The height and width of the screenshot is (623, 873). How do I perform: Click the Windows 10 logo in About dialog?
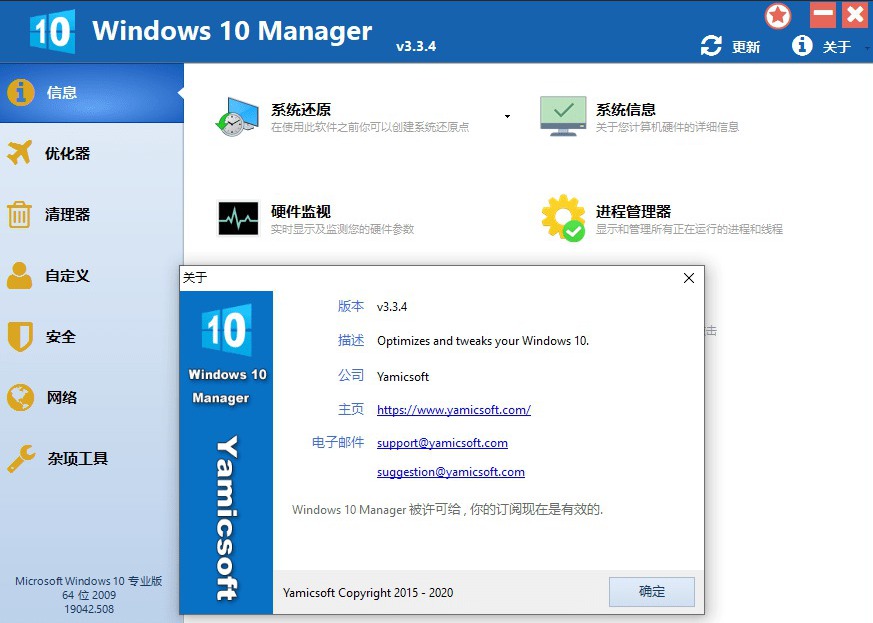point(227,330)
